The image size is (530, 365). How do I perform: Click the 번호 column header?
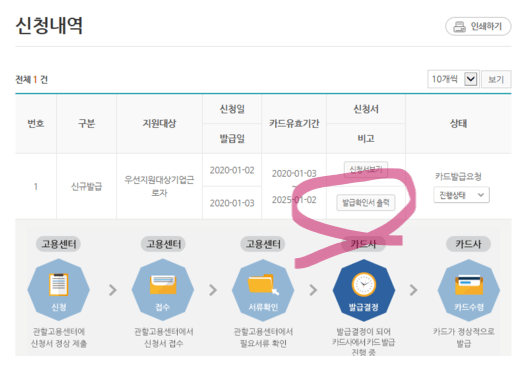[x=36, y=124]
